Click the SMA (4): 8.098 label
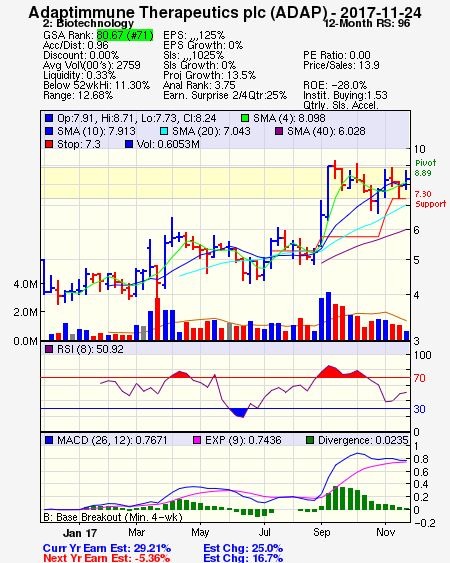 tap(289, 118)
